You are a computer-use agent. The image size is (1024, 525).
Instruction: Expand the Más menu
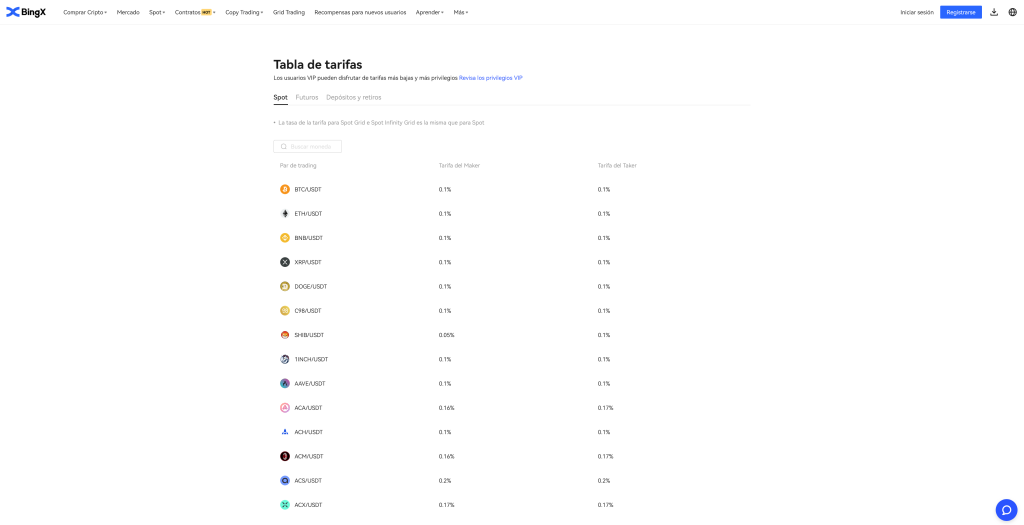[x=460, y=12]
